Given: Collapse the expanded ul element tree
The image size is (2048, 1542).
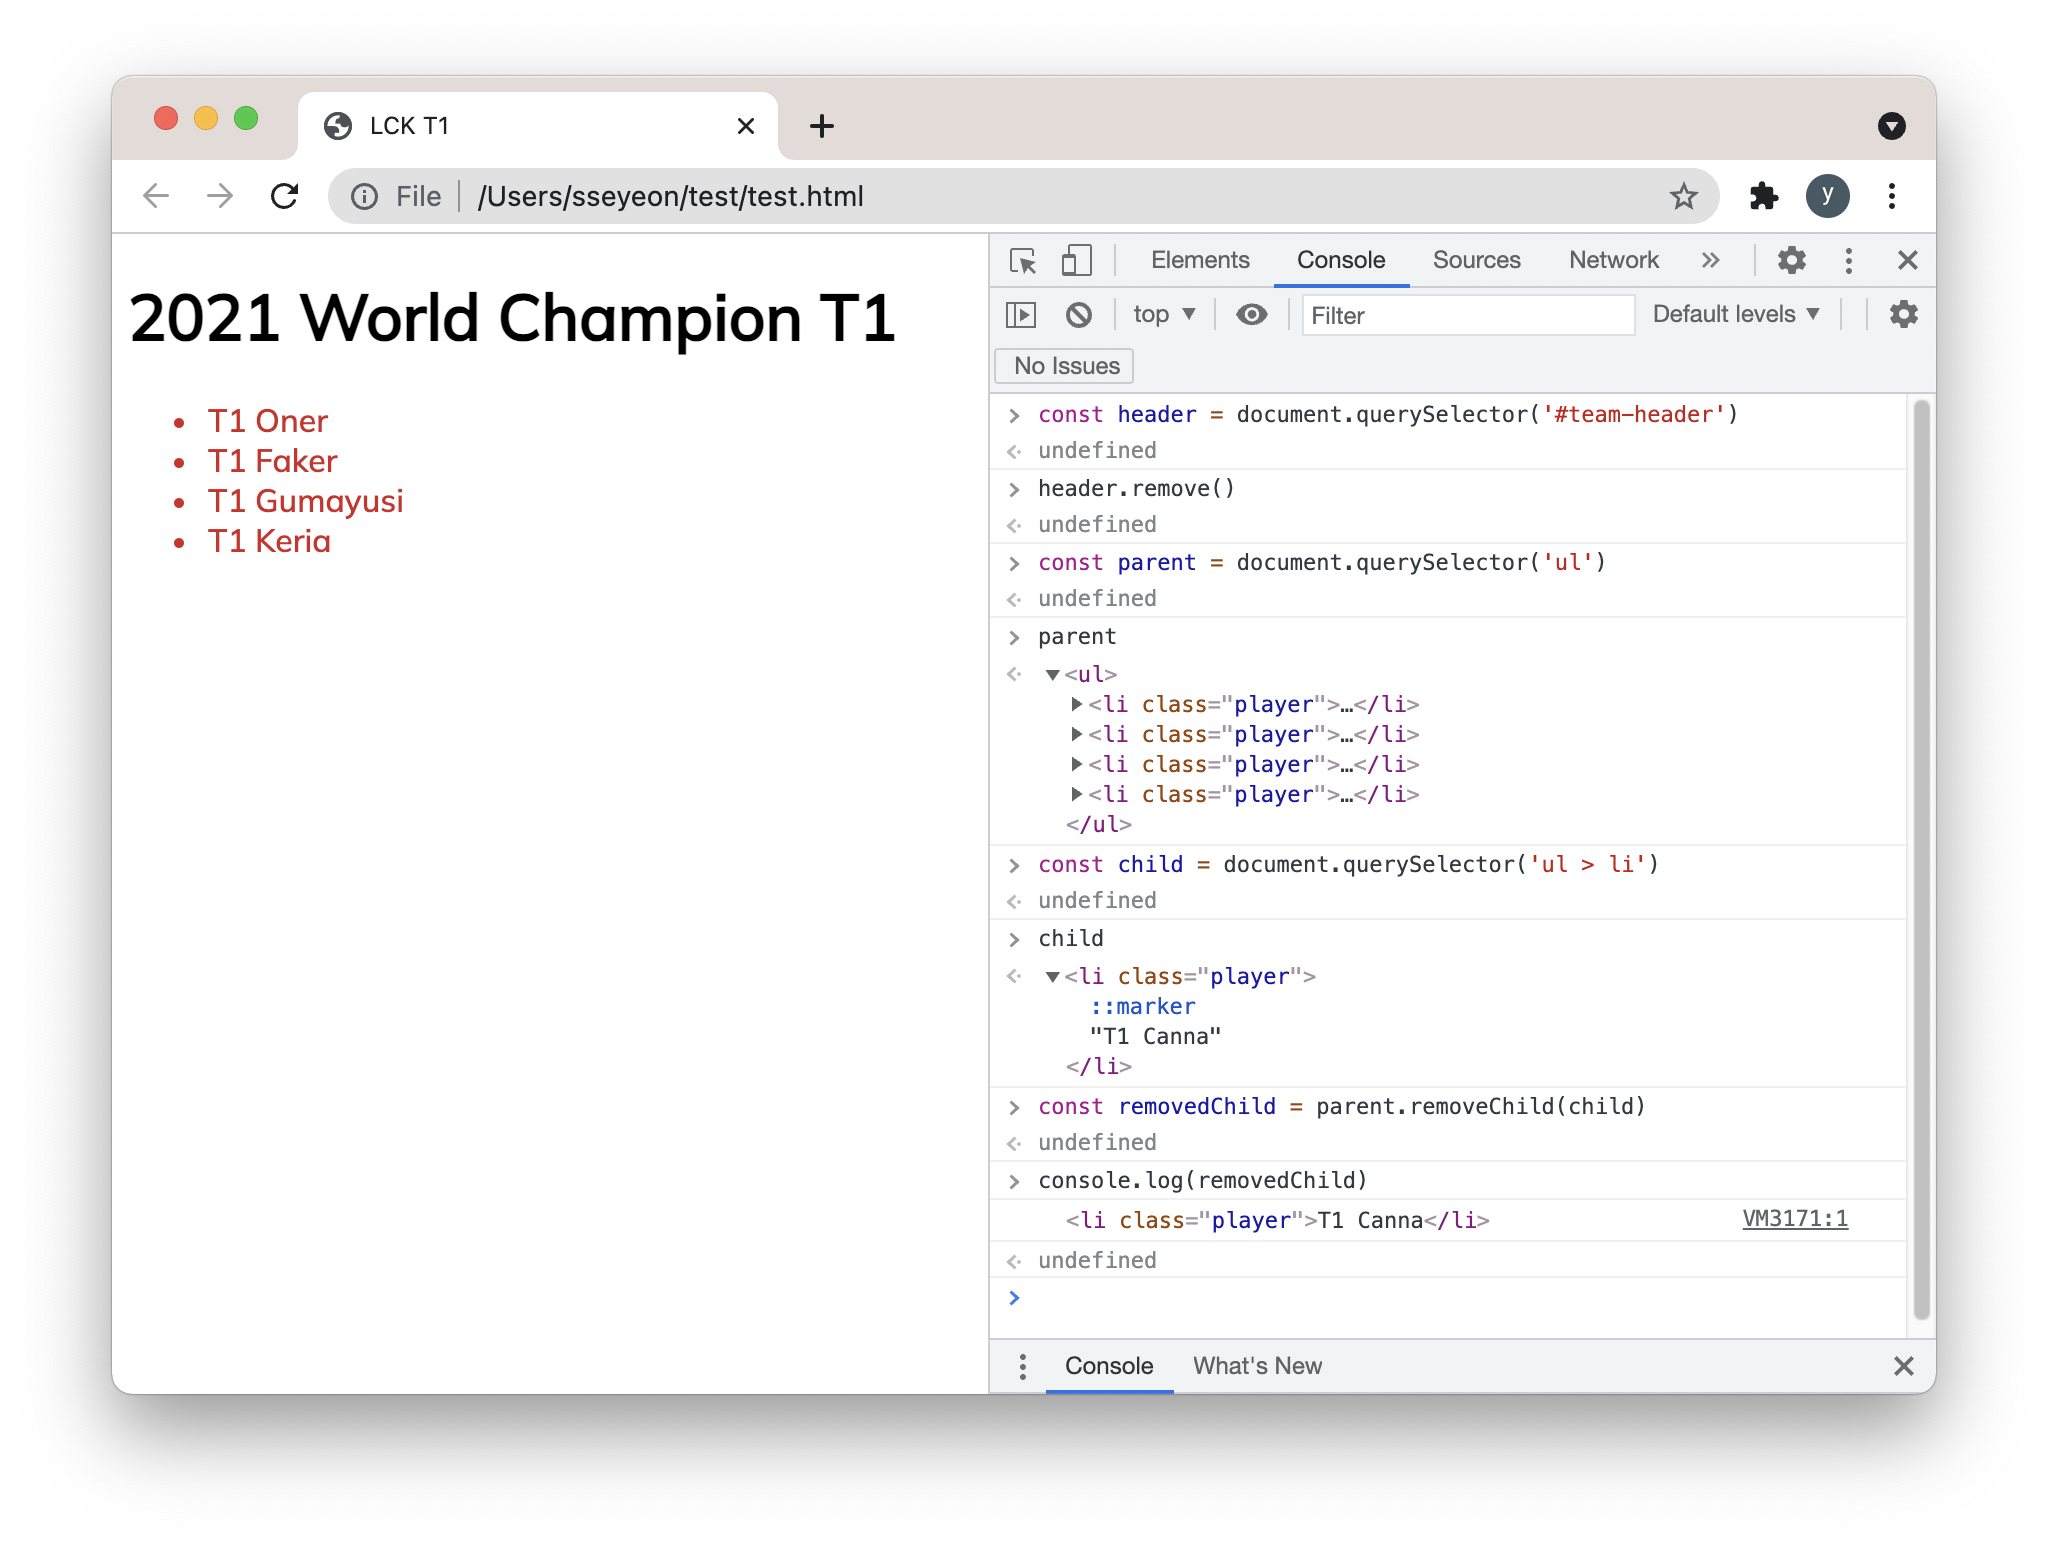Looking at the screenshot, I should [1052, 675].
